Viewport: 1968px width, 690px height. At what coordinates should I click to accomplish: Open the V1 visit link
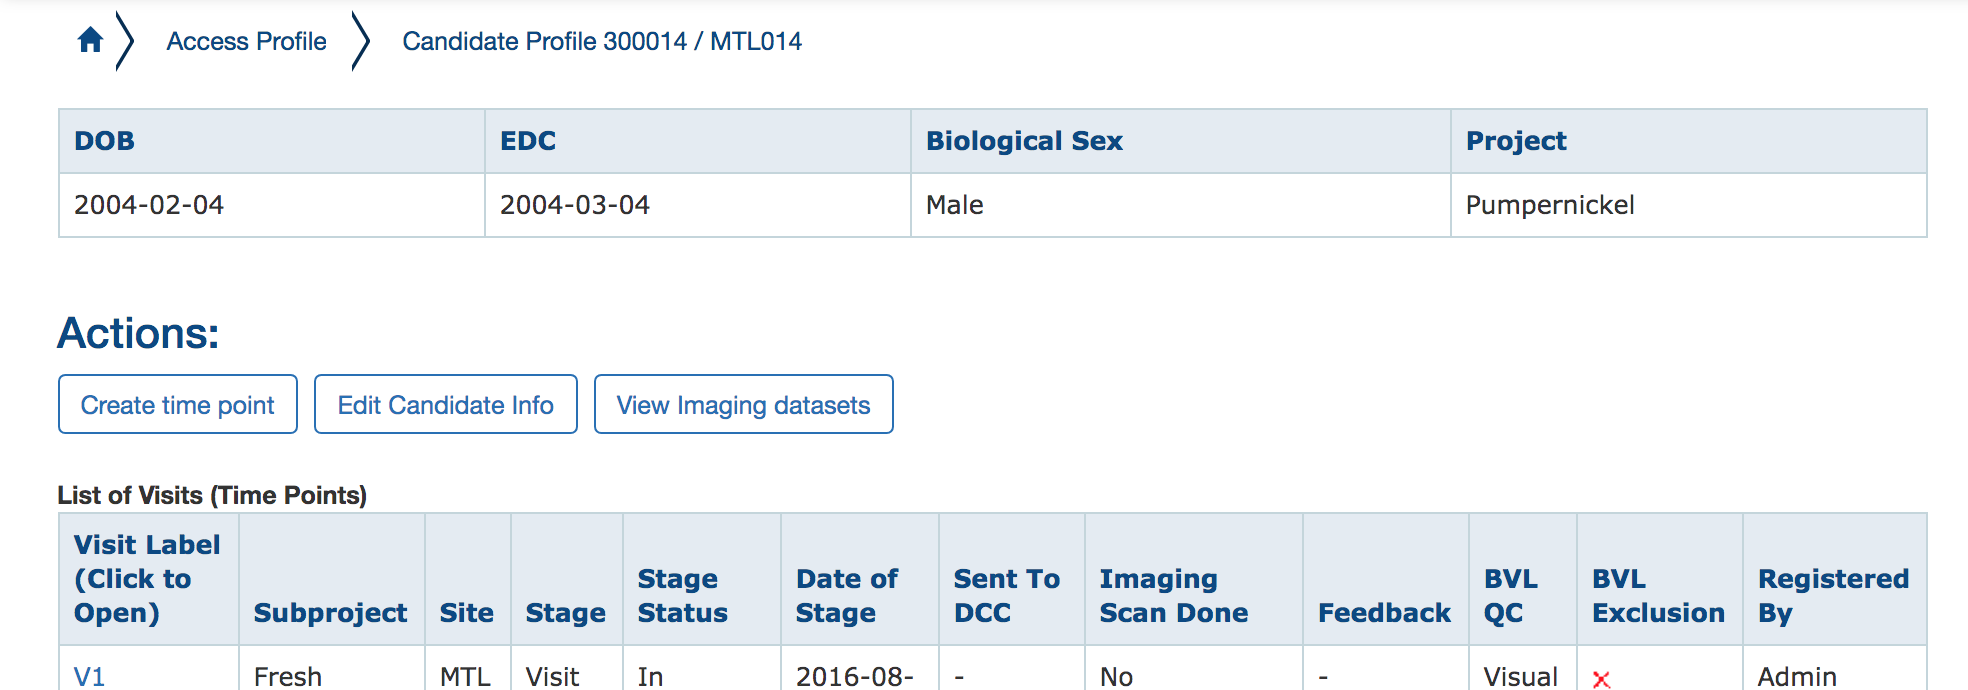tap(89, 677)
